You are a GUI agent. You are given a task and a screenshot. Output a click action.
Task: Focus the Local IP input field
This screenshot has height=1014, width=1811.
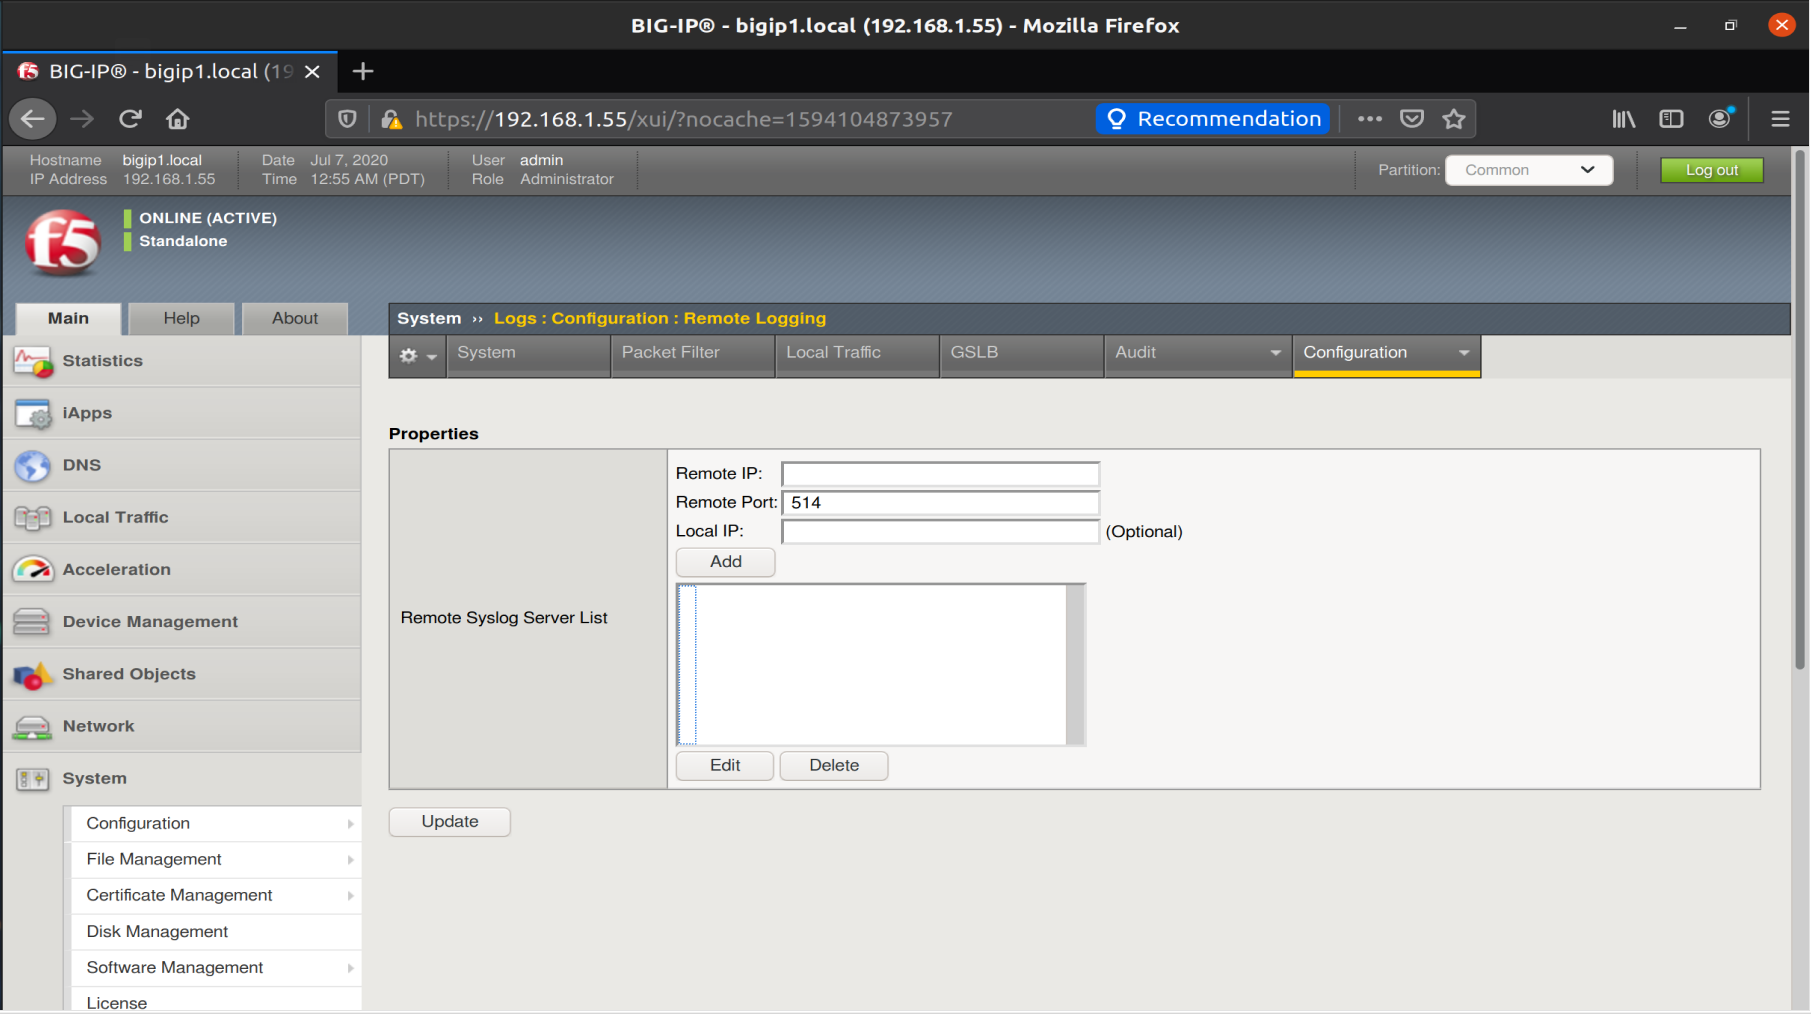(x=940, y=532)
